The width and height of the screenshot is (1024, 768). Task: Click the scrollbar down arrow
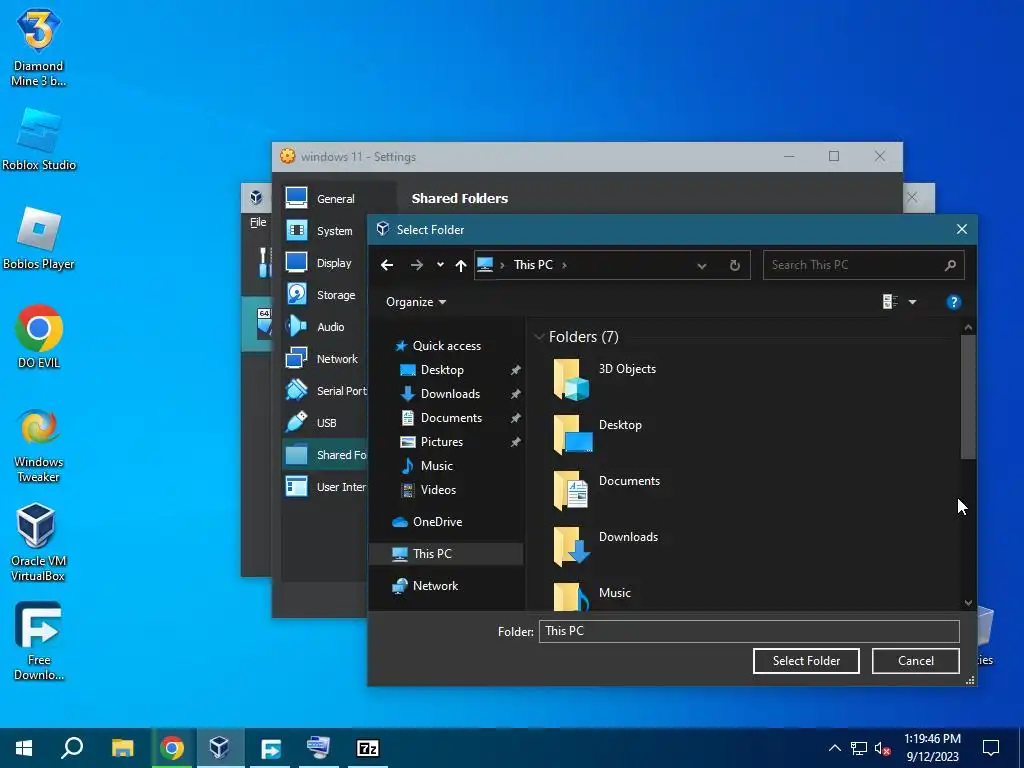pos(968,603)
